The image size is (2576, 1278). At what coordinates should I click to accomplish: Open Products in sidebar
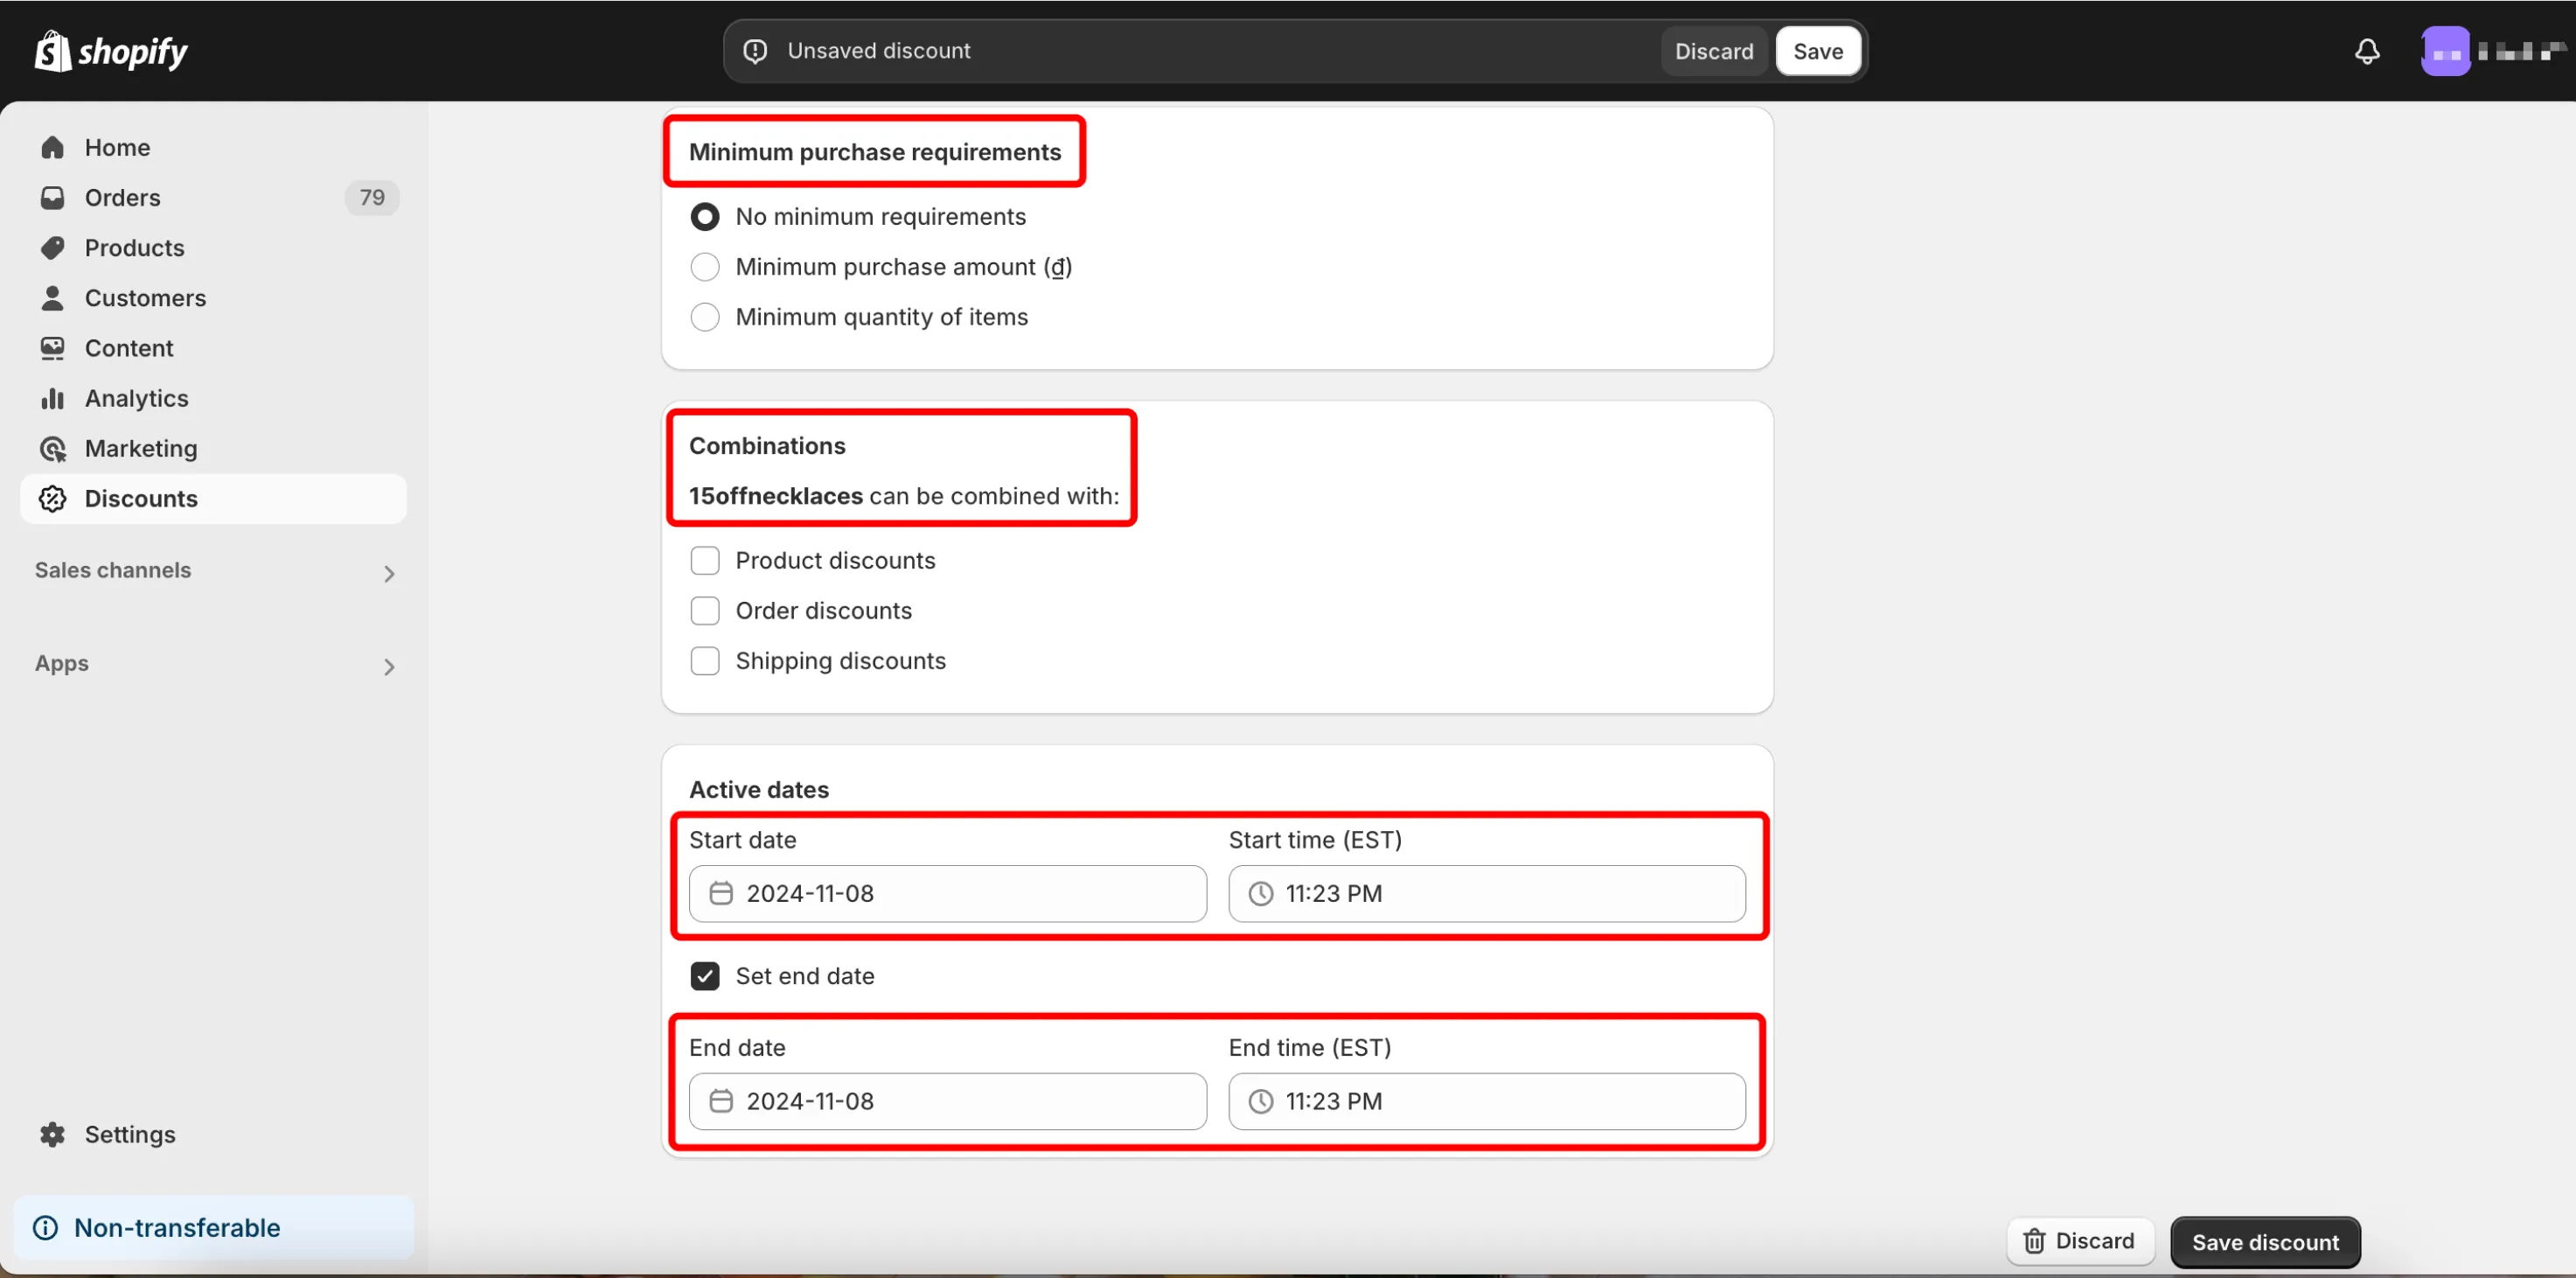213,248
